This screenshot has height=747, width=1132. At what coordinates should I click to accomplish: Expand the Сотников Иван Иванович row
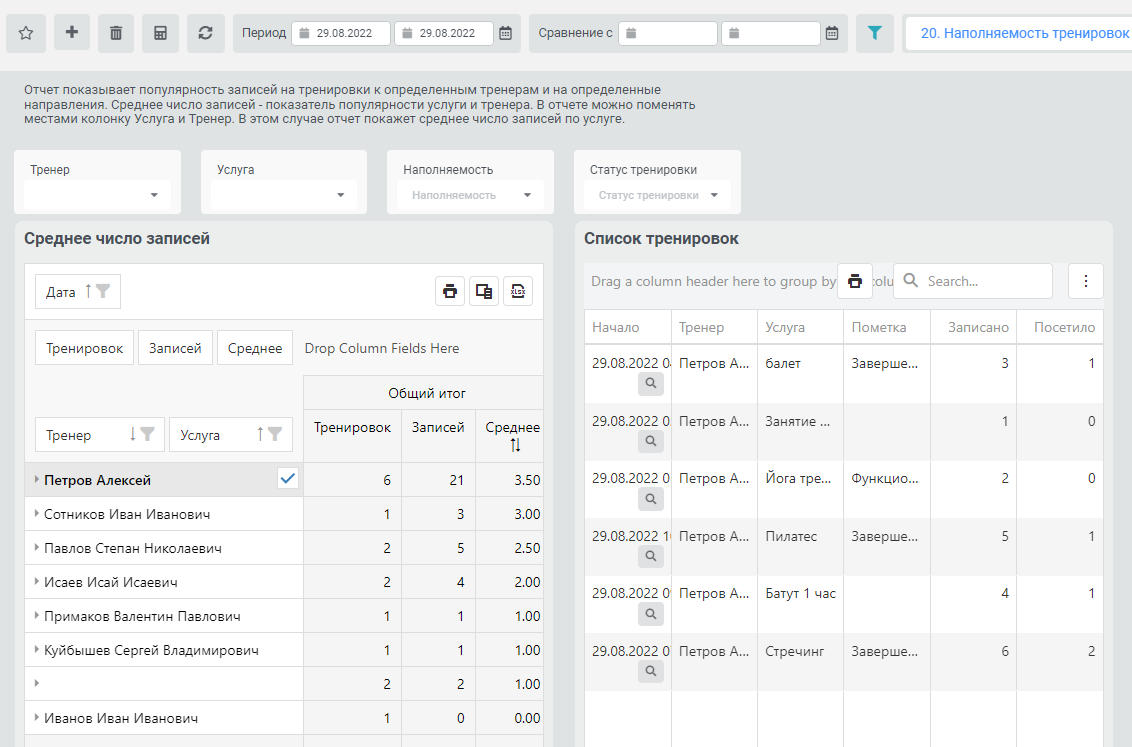pyautogui.click(x=37, y=514)
